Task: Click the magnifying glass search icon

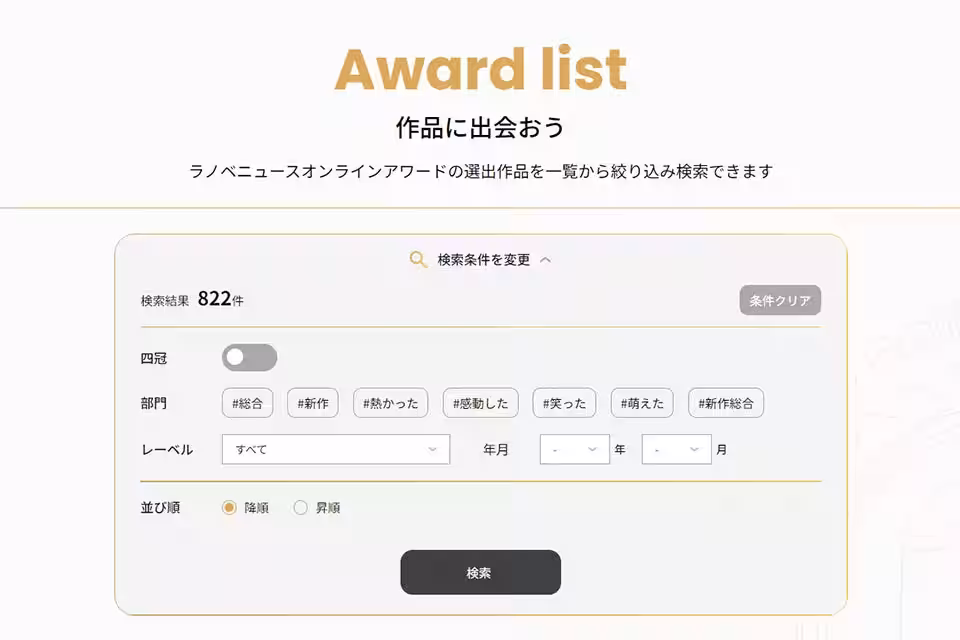Action: (420, 258)
